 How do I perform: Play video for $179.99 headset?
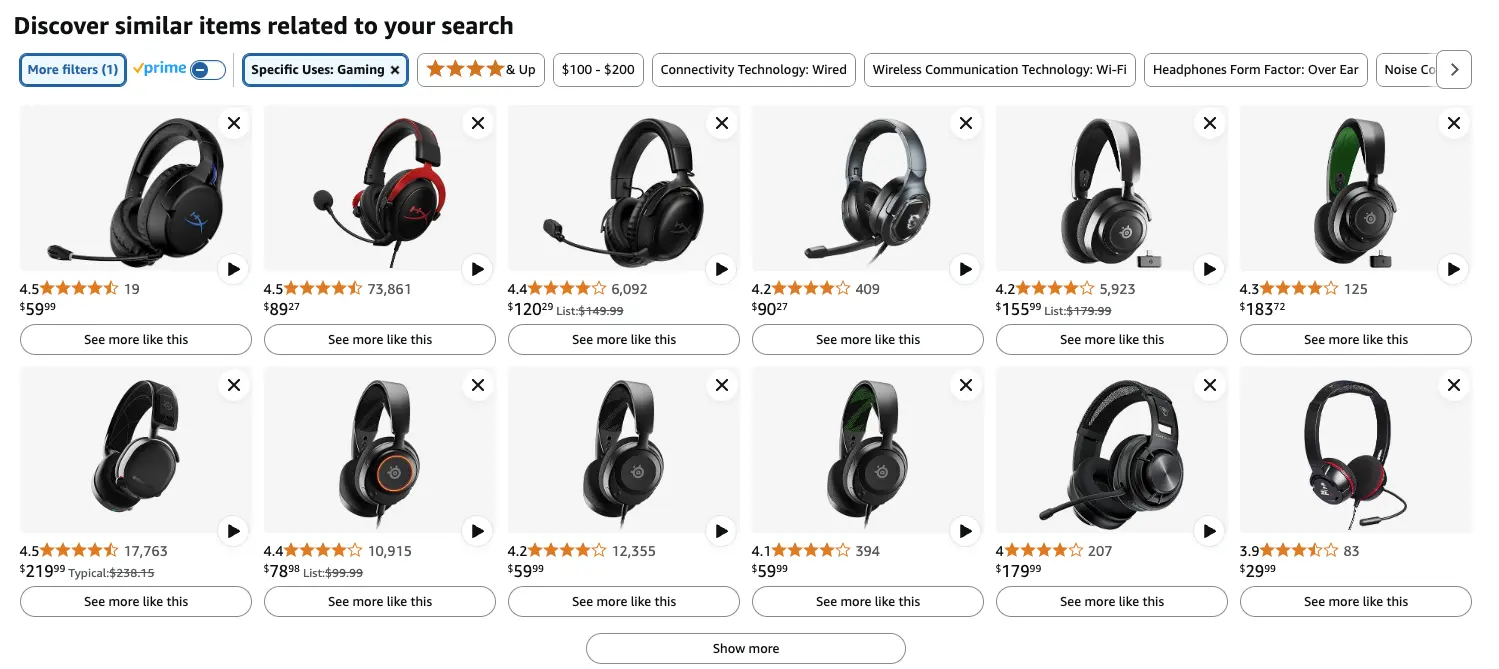(x=1209, y=531)
